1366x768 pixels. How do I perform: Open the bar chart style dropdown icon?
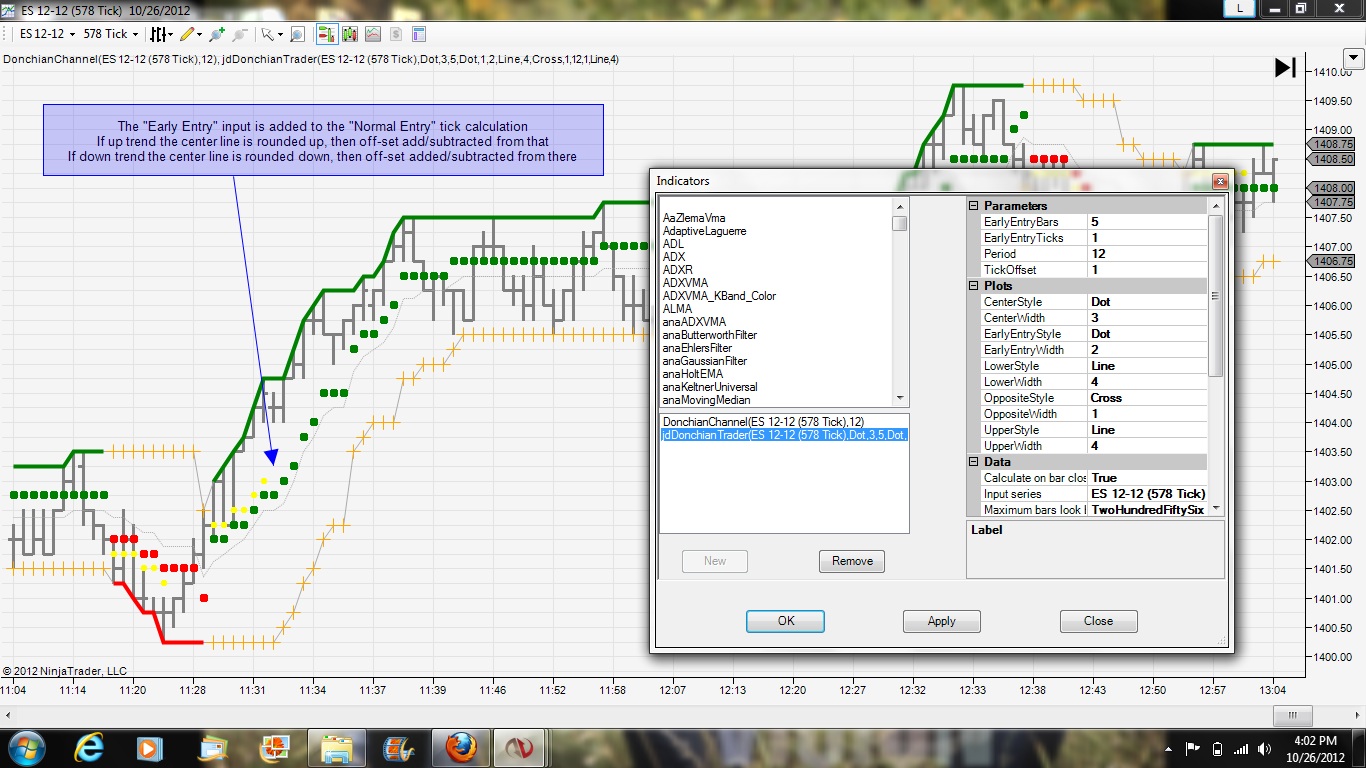click(x=160, y=34)
